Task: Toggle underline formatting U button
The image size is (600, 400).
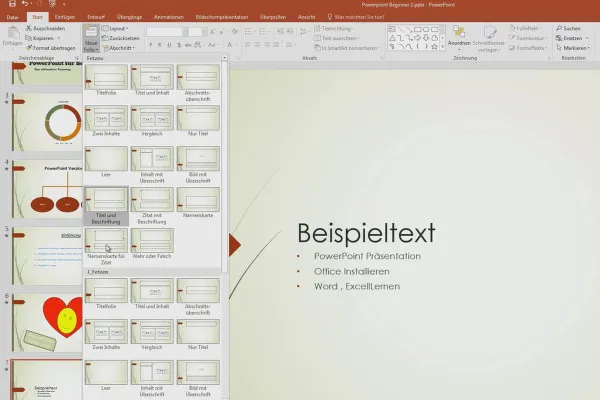Action: [x=169, y=45]
